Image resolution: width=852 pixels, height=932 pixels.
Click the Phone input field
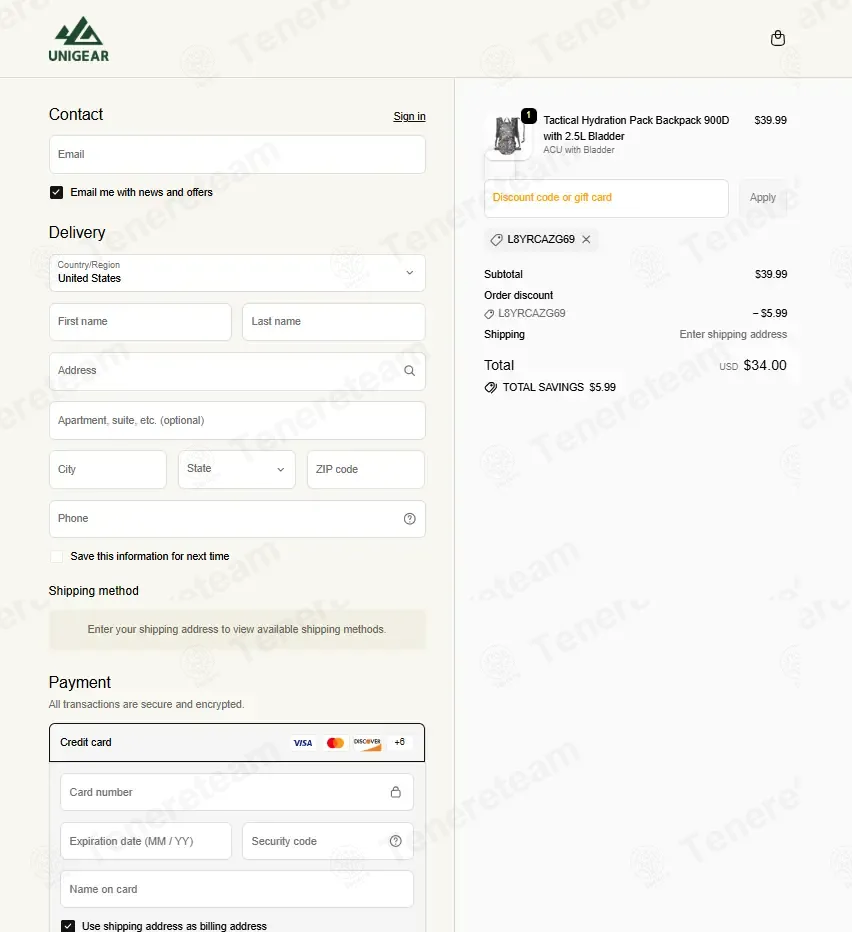pos(237,519)
